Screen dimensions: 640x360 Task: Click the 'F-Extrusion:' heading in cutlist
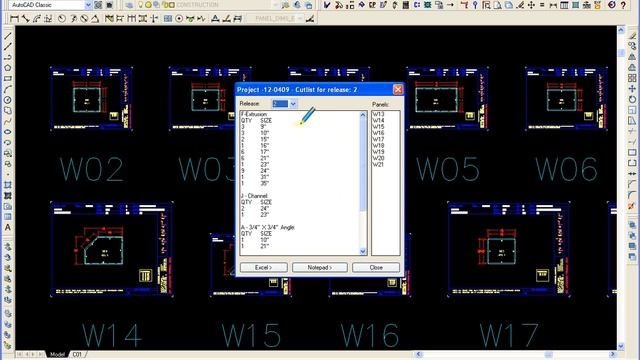[254, 114]
